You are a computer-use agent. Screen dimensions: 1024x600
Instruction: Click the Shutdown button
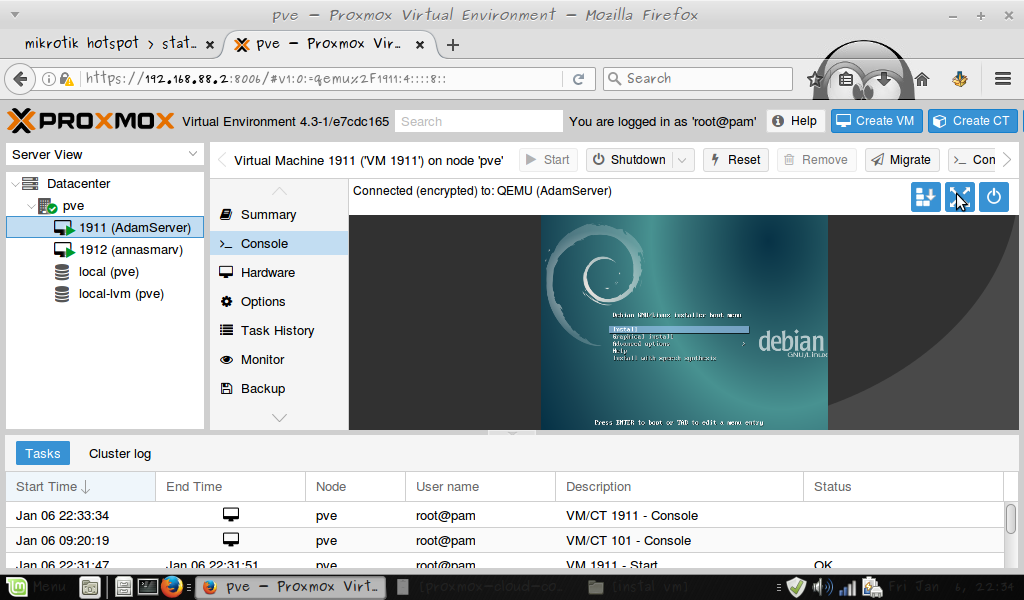pyautogui.click(x=630, y=160)
